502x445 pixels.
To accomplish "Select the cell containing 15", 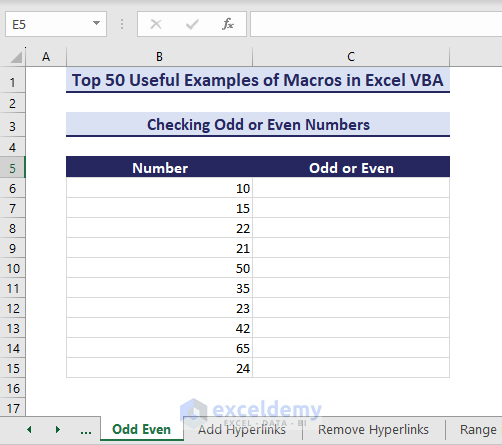I will tap(159, 208).
